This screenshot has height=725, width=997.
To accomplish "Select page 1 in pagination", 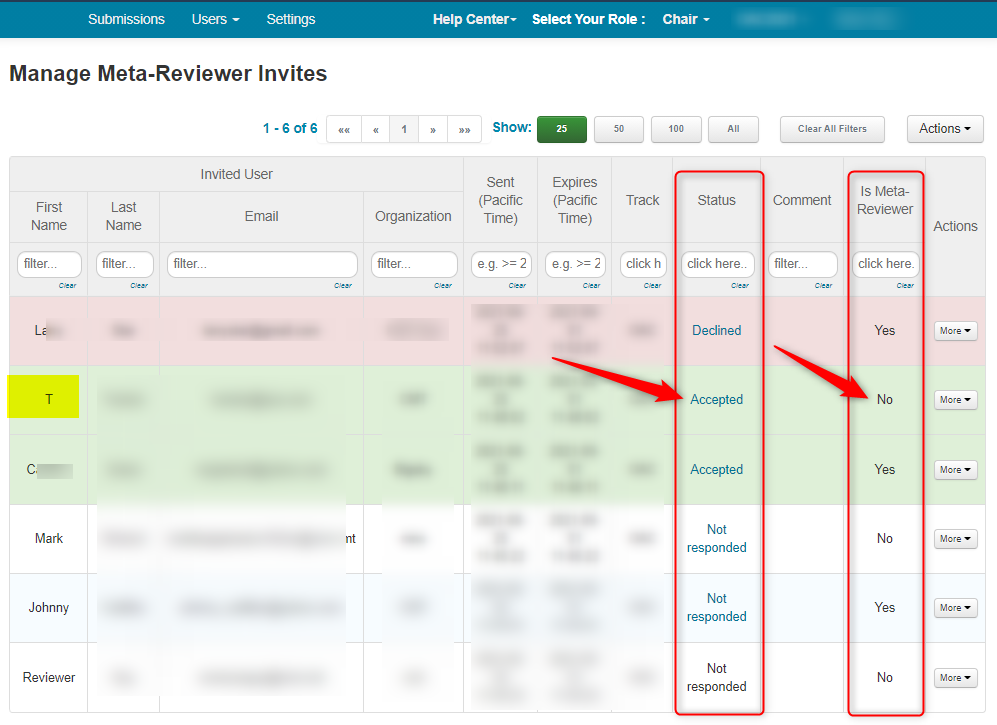I will (x=404, y=129).
